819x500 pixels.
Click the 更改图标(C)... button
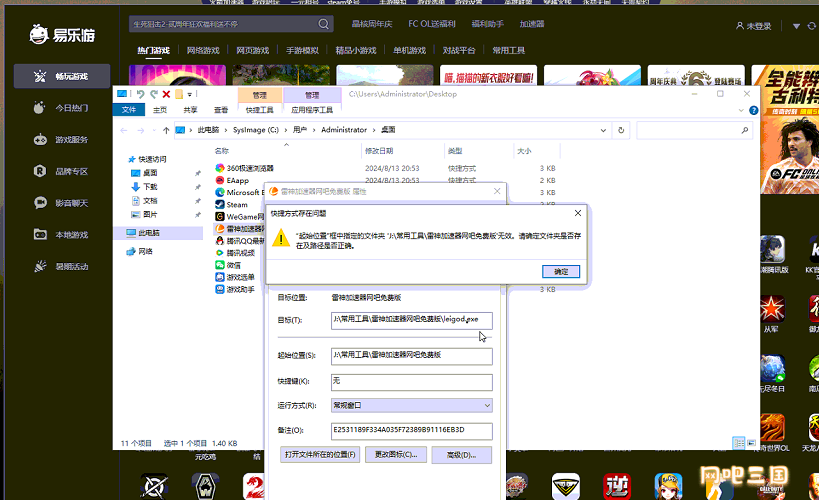pos(396,455)
